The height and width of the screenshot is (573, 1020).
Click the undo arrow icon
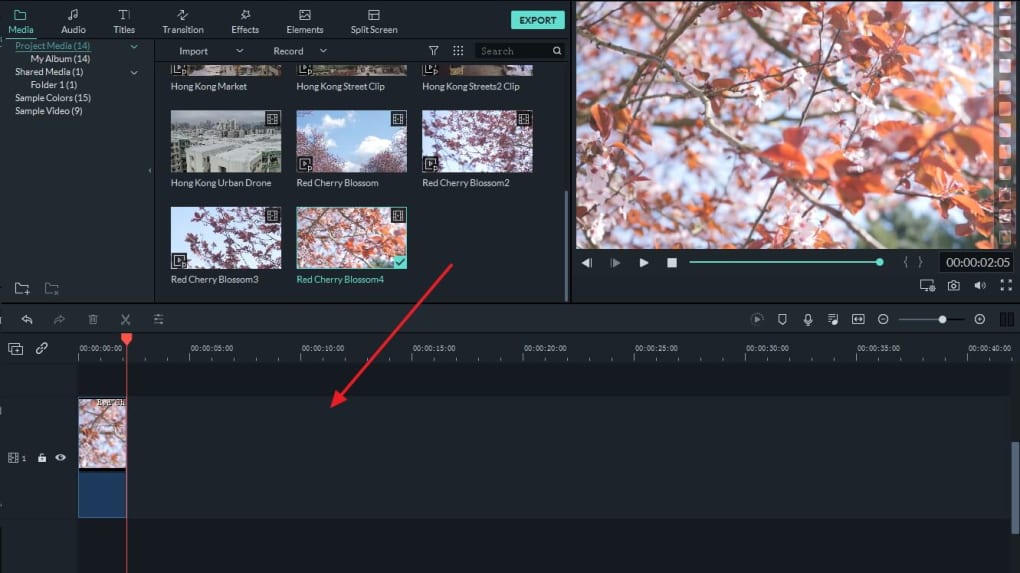(27, 319)
